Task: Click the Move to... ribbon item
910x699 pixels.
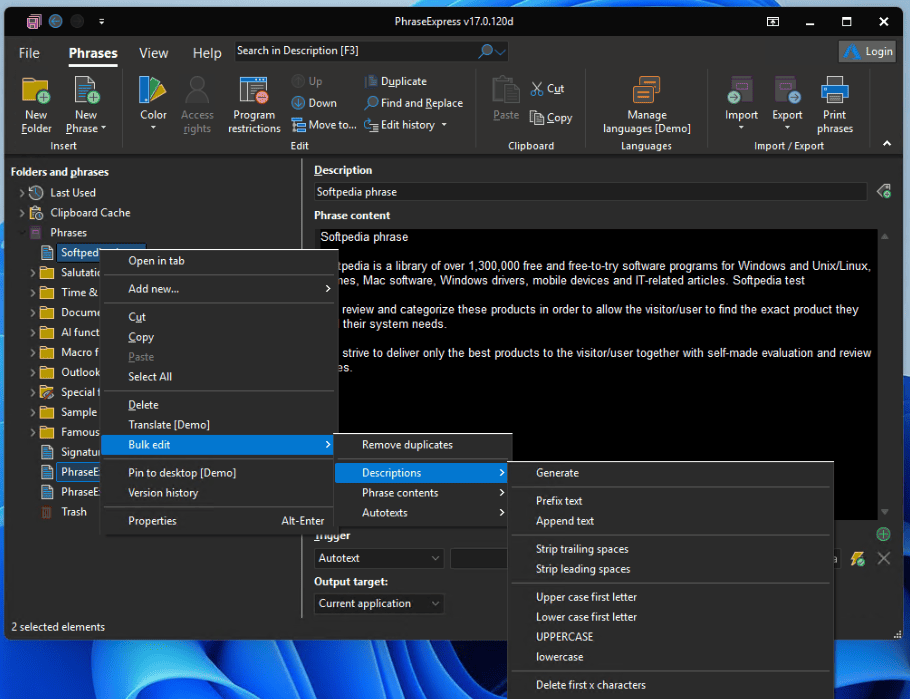Action: tap(324, 125)
